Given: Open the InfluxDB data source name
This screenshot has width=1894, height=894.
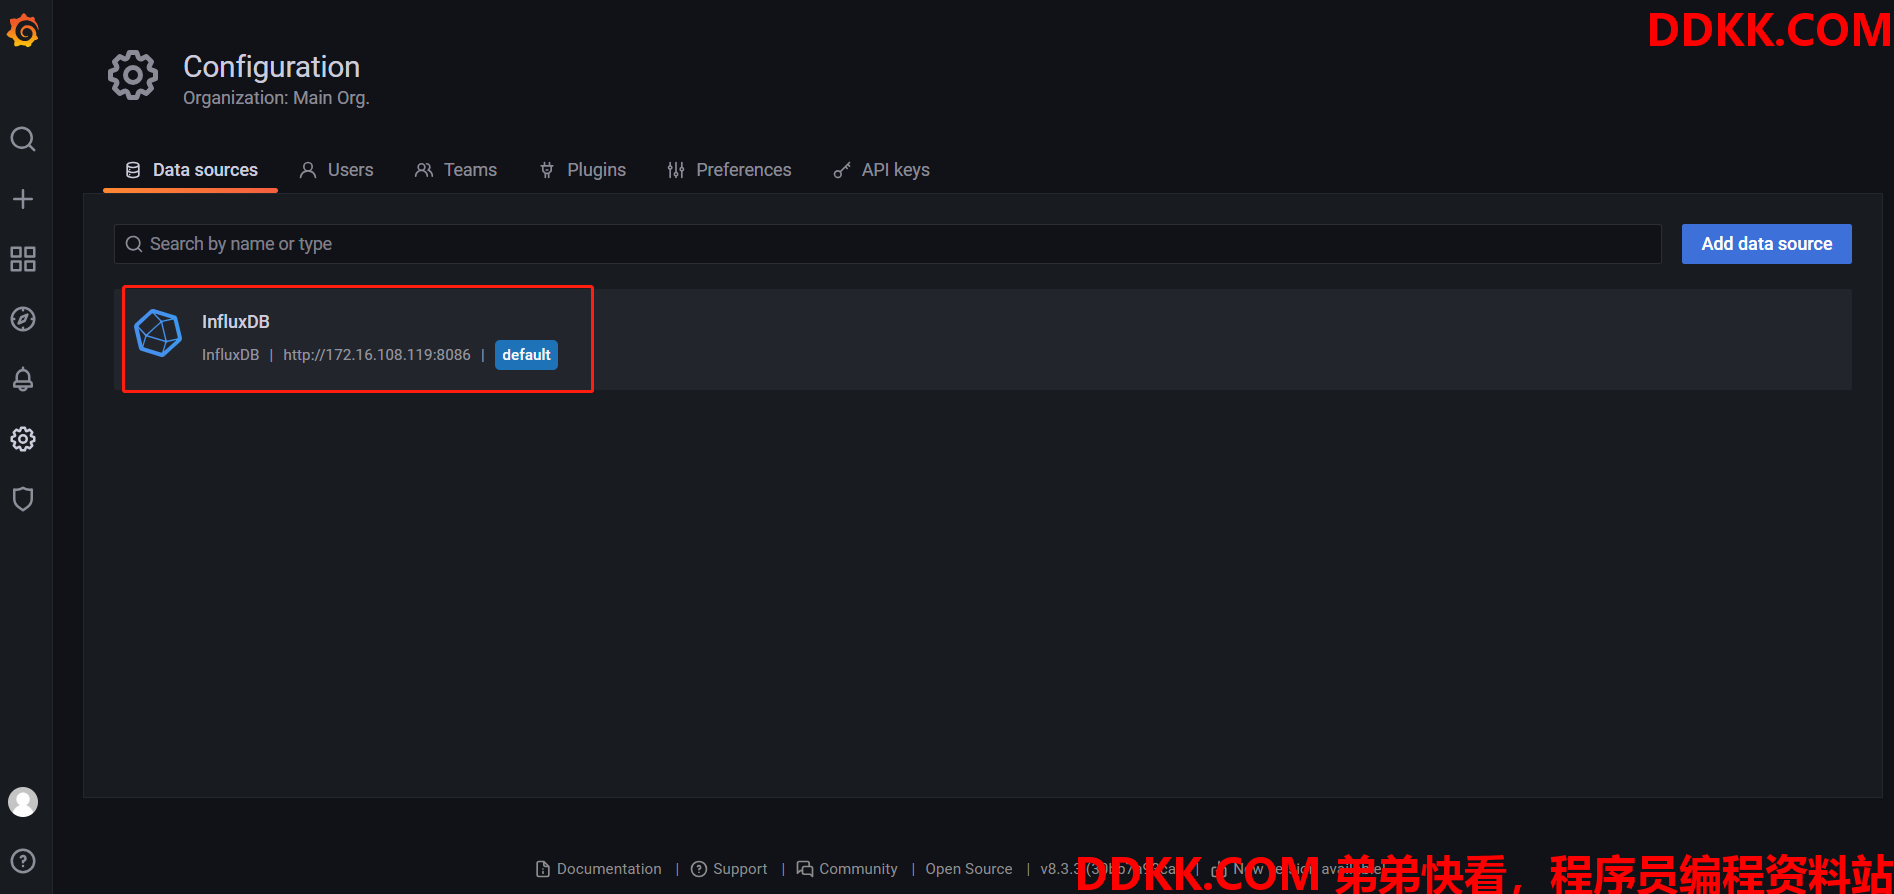Looking at the screenshot, I should pos(236,322).
